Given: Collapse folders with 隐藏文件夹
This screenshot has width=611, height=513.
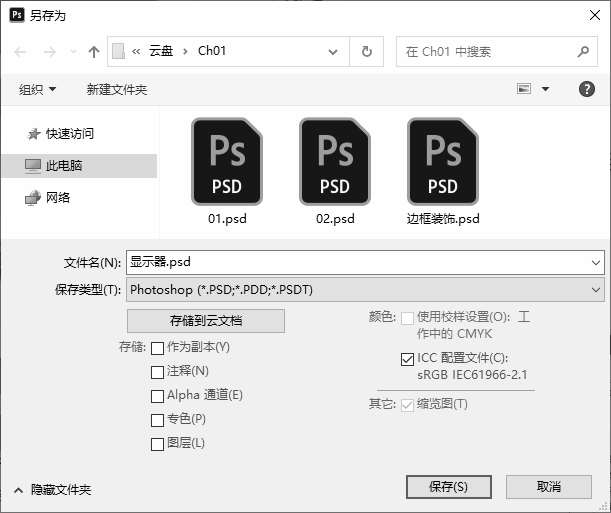Looking at the screenshot, I should point(53,490).
